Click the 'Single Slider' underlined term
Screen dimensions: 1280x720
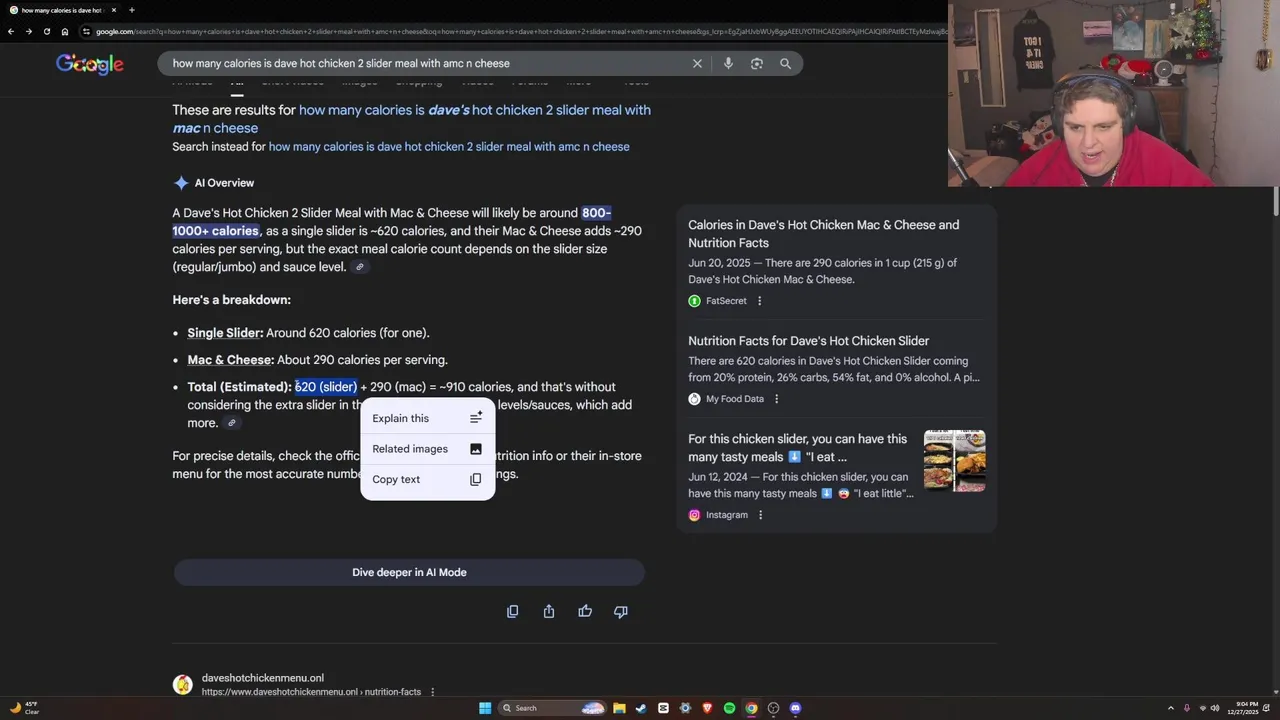[x=225, y=333]
